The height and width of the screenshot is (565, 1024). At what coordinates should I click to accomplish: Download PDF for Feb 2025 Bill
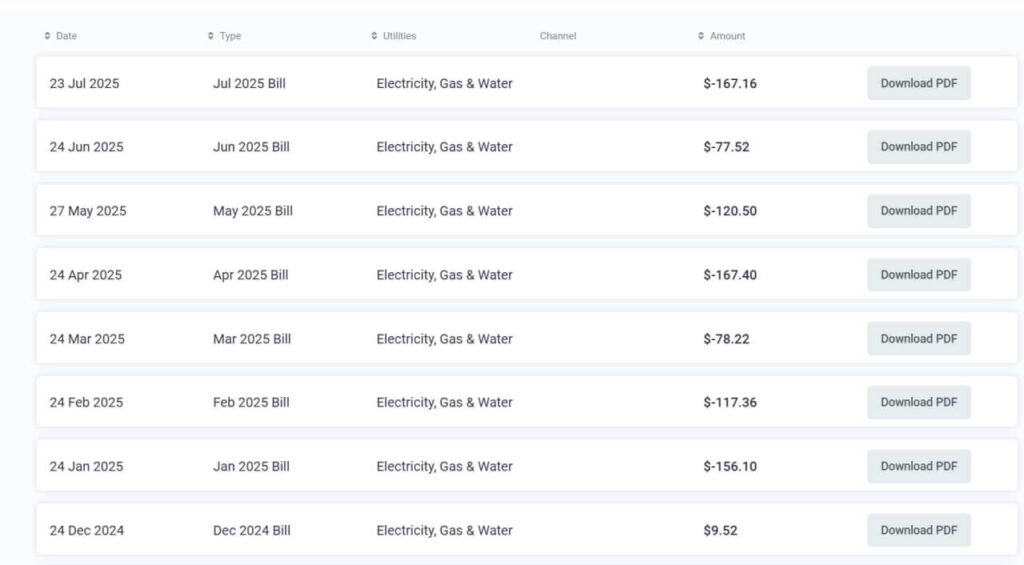tap(919, 402)
